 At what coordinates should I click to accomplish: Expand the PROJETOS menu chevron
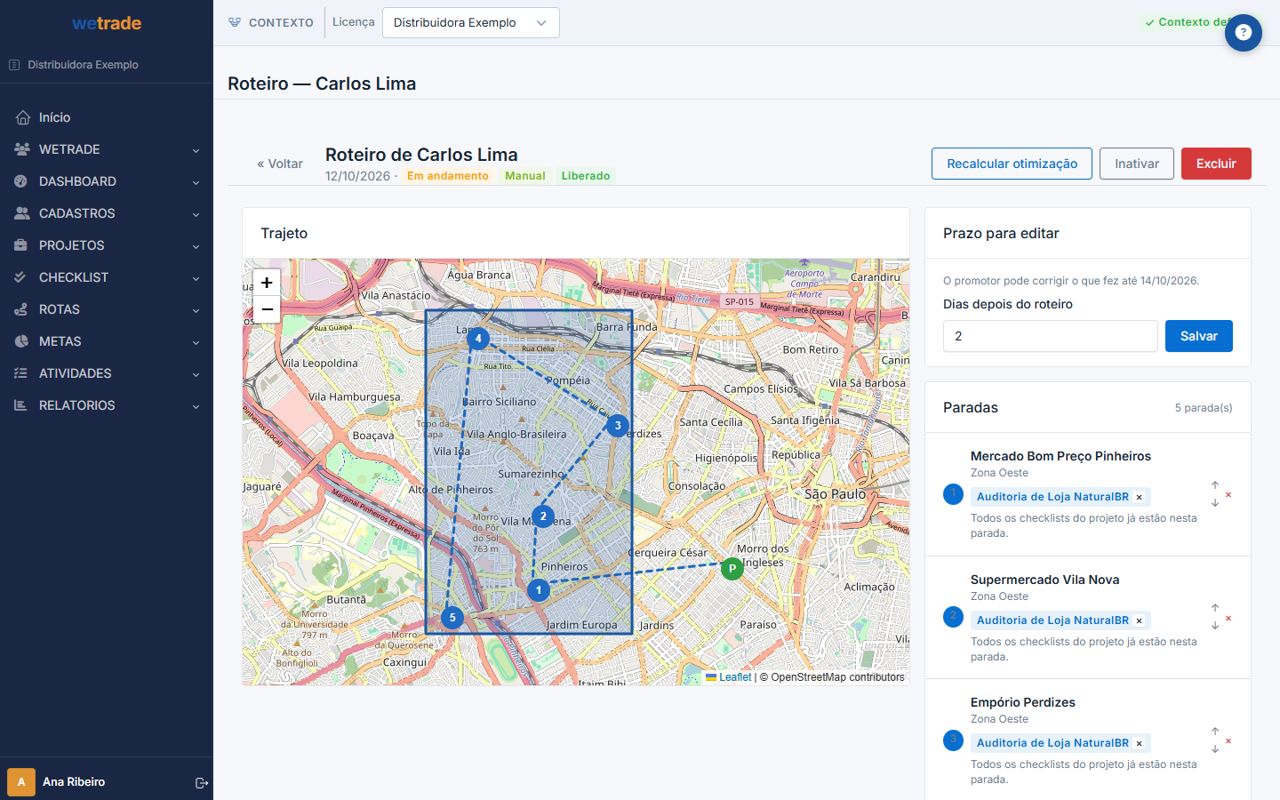pos(196,247)
